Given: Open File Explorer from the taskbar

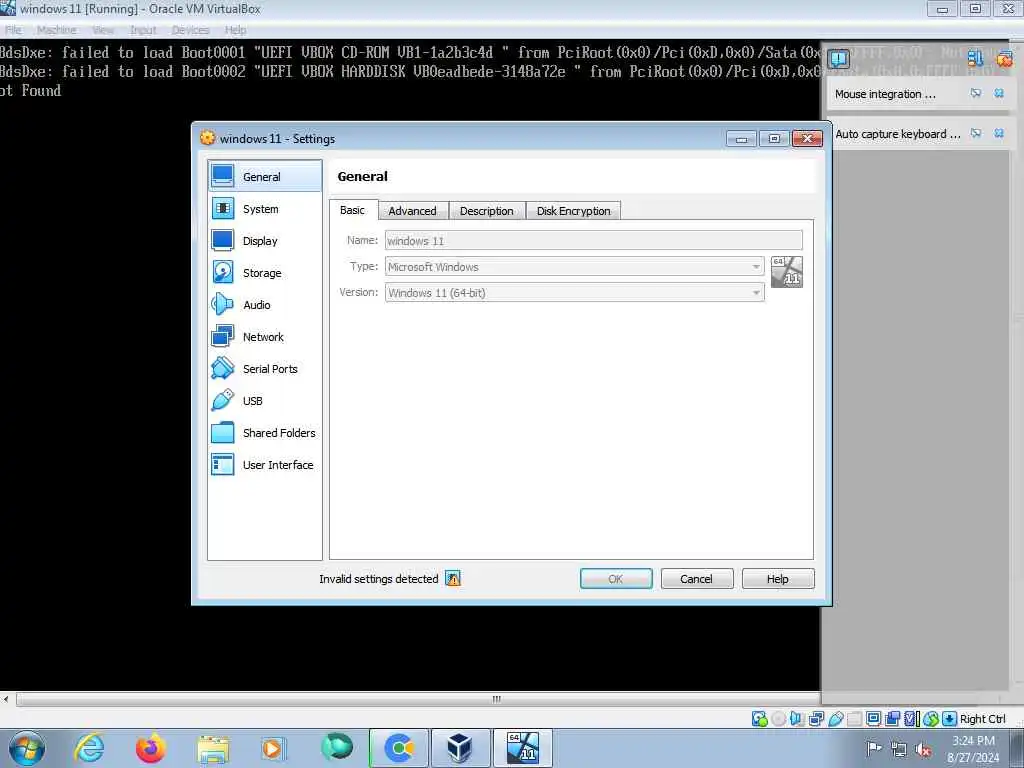Looking at the screenshot, I should [213, 748].
